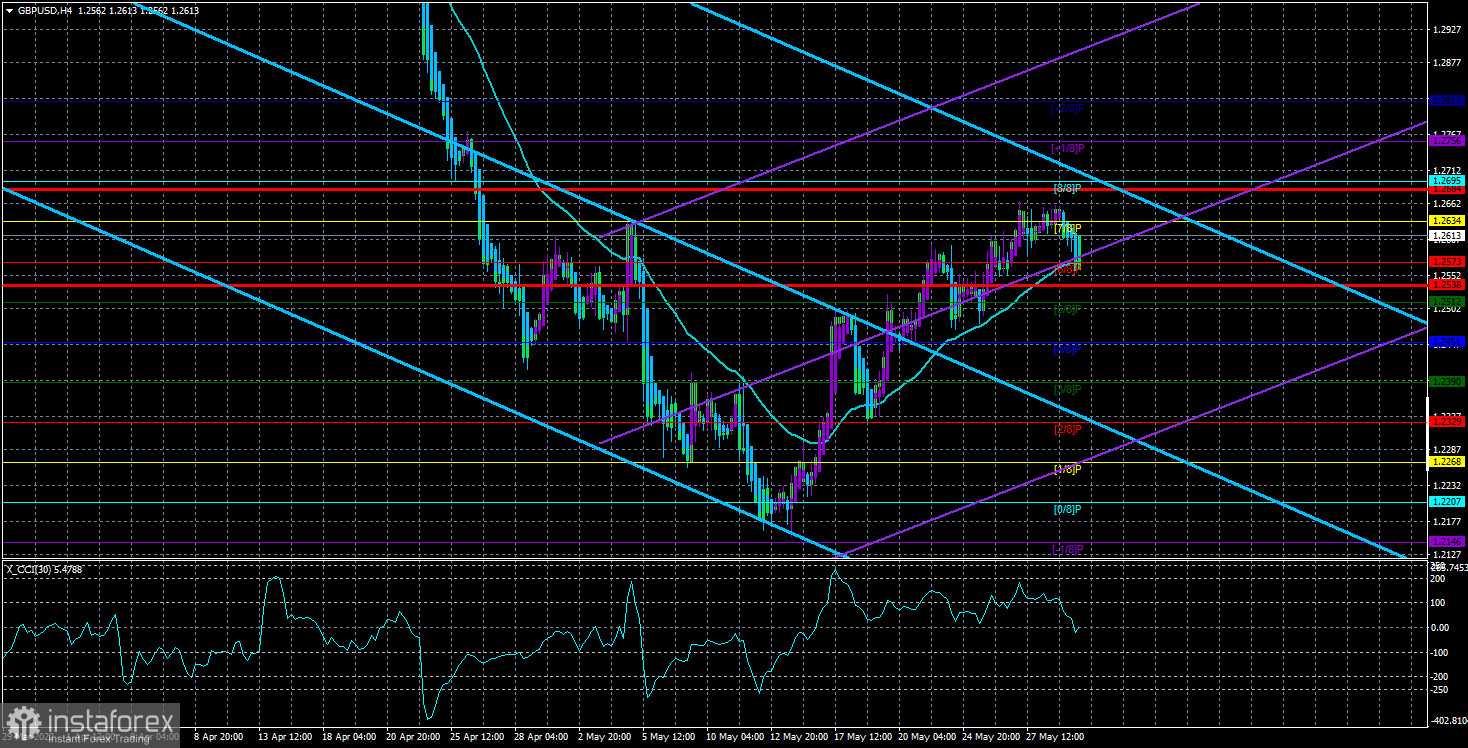
Task: Click the cyan 1.2207 price tag
Action: point(1447,501)
